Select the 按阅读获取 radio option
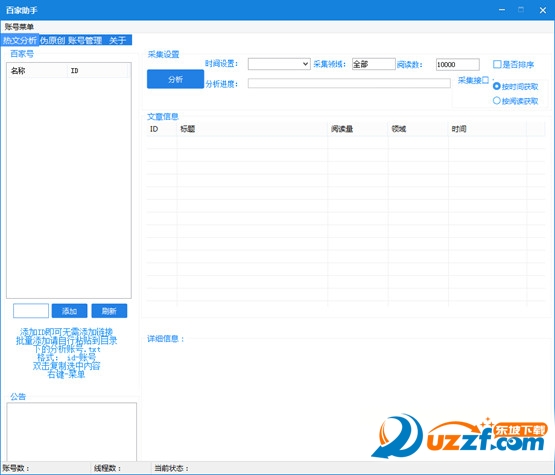The height and width of the screenshot is (475, 555). pos(497,101)
